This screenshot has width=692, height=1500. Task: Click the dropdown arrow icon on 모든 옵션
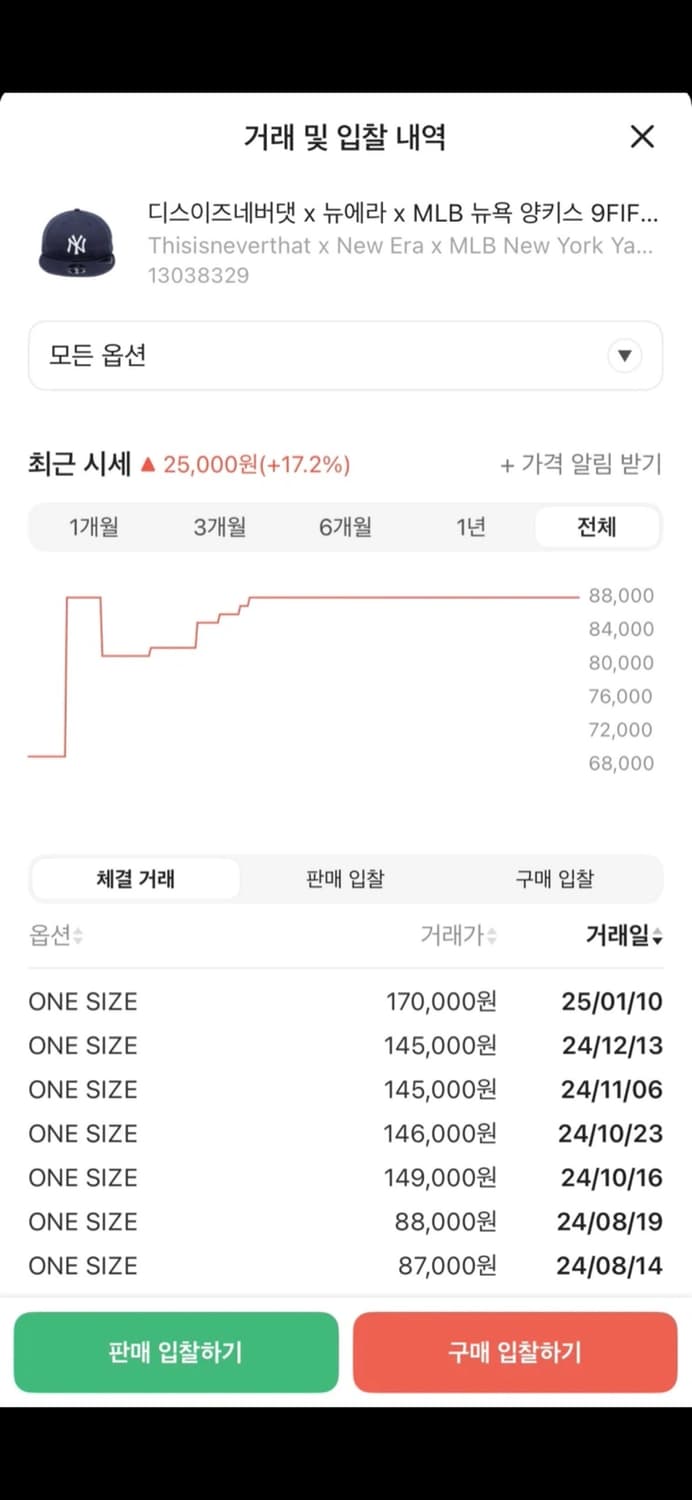[624, 355]
